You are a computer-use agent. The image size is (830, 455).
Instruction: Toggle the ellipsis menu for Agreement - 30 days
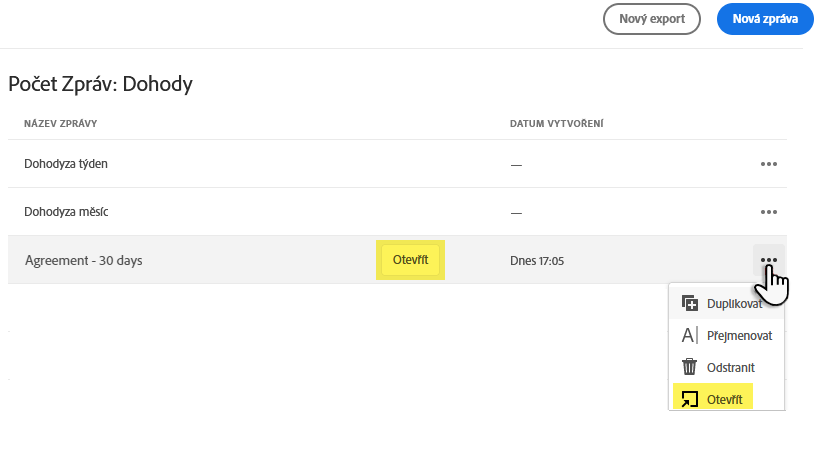[769, 260]
